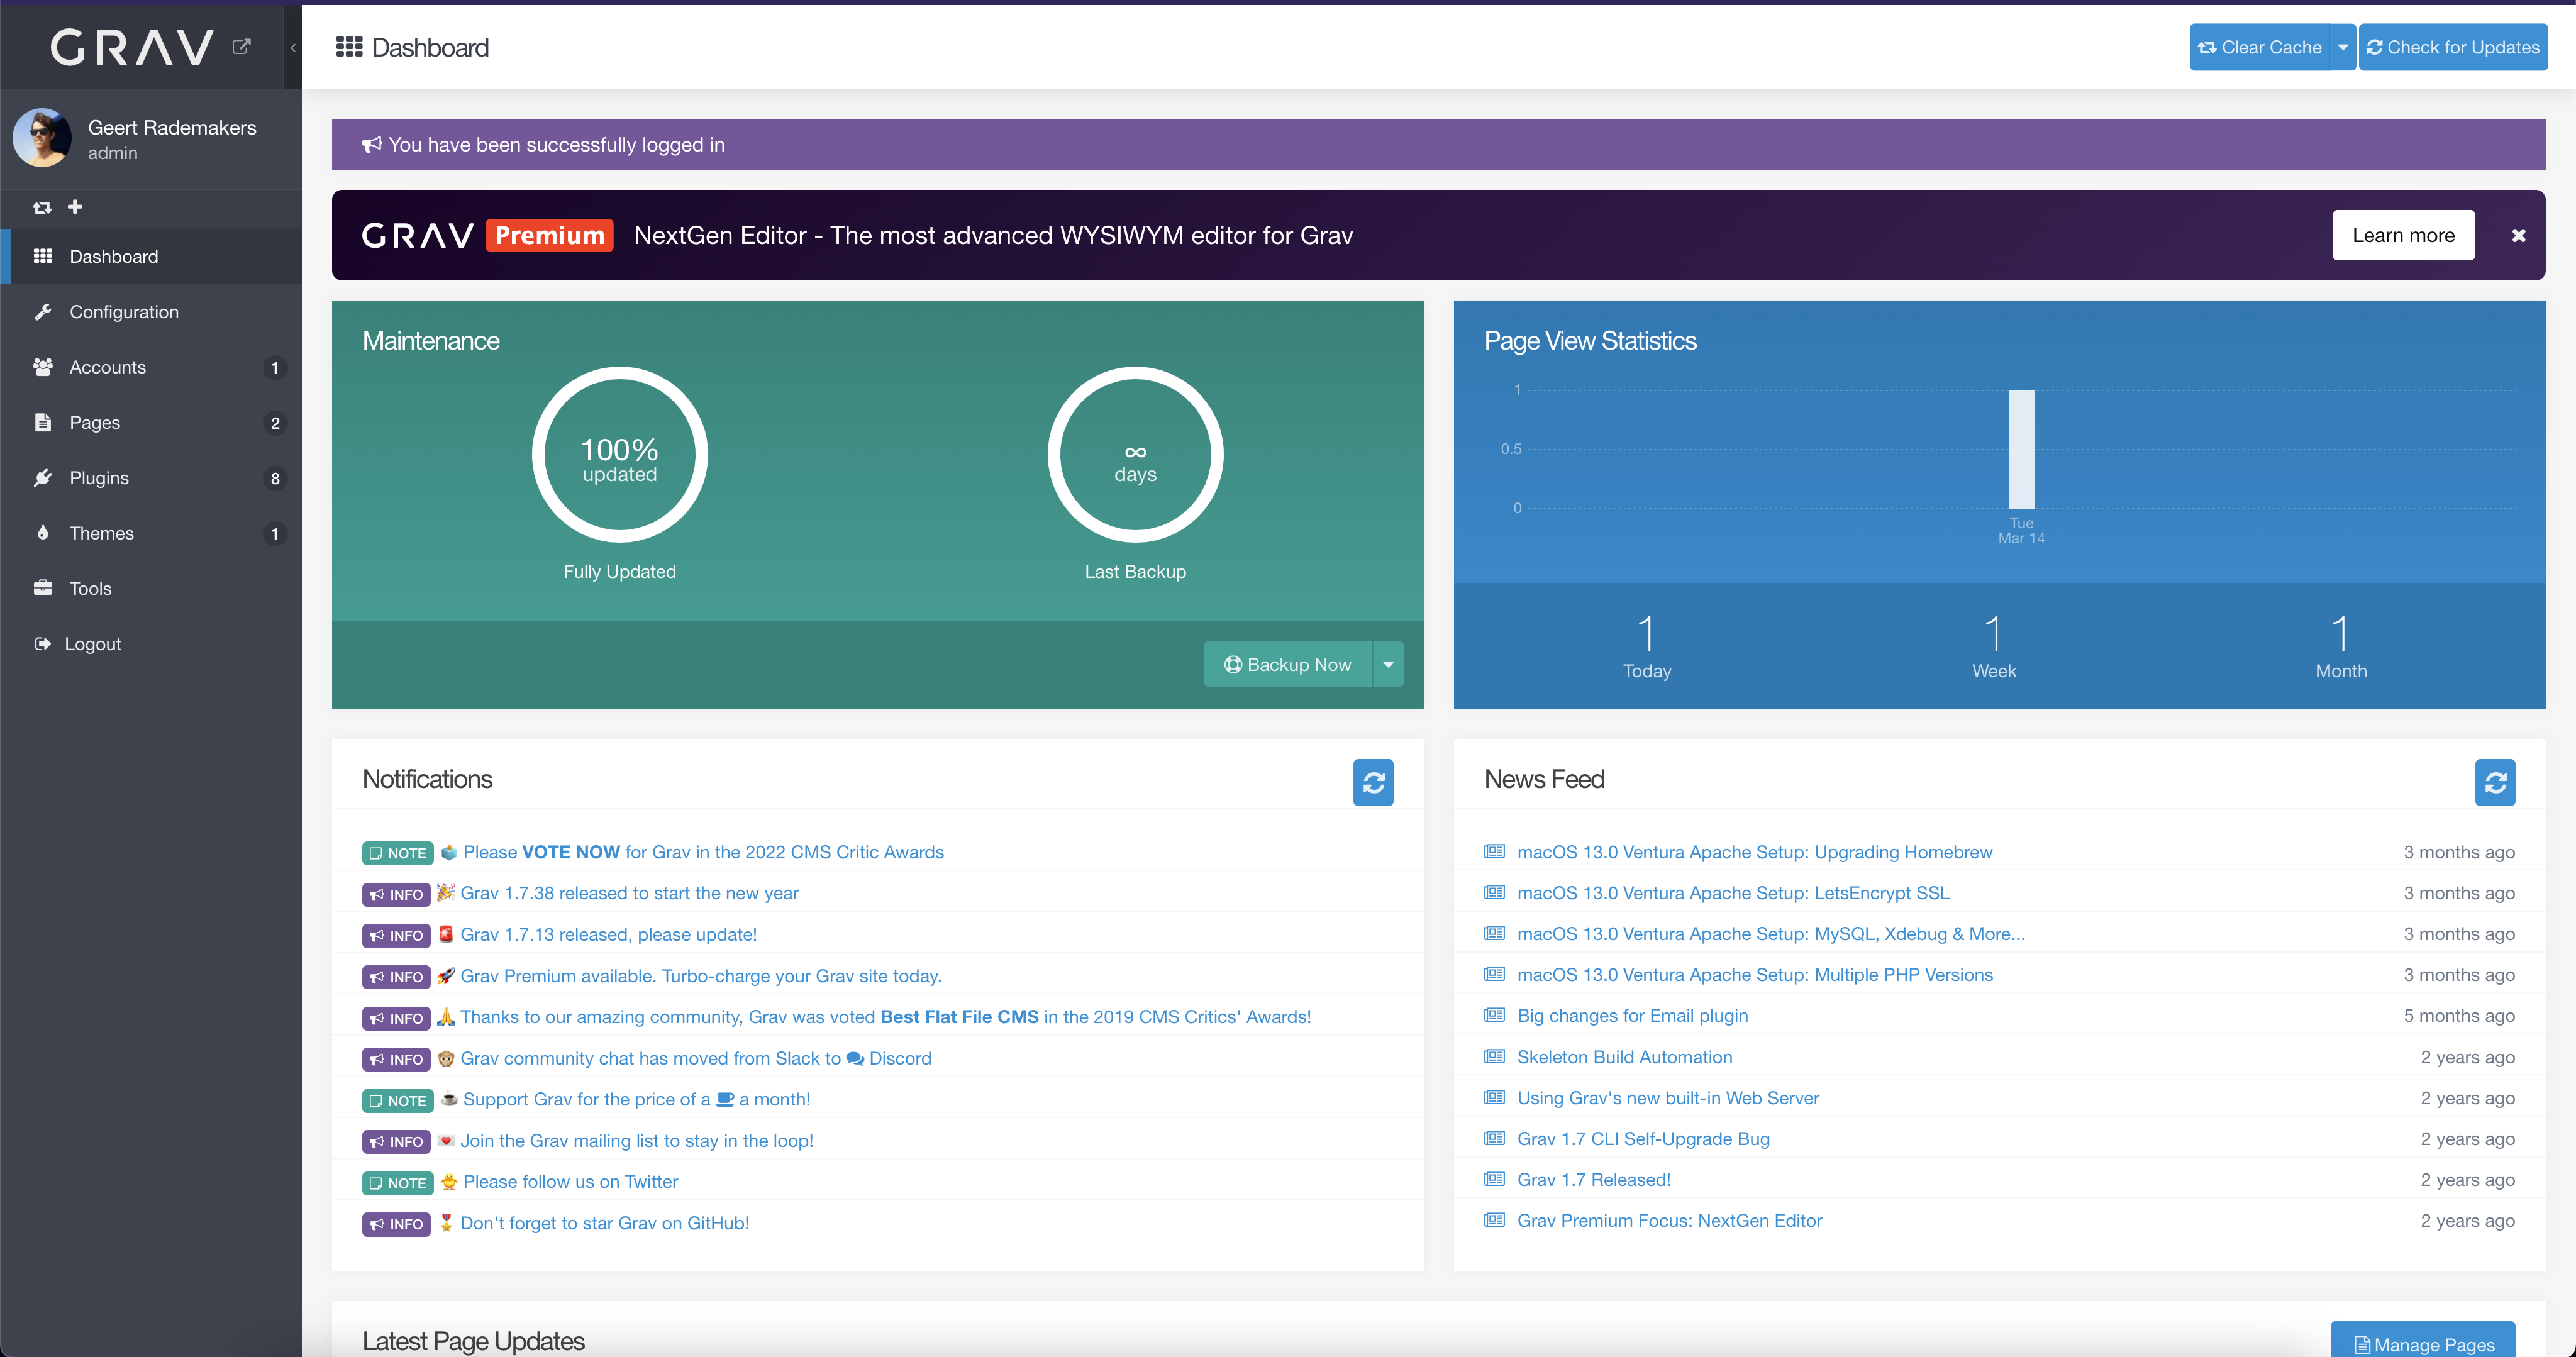Click the Geert Rademakers avatar picture
The height and width of the screenshot is (1357, 2576).
[x=42, y=138]
